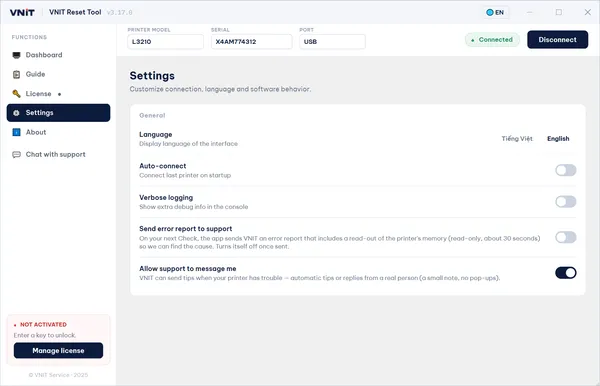Click the Settings page heading
The height and width of the screenshot is (386, 600).
coord(152,76)
